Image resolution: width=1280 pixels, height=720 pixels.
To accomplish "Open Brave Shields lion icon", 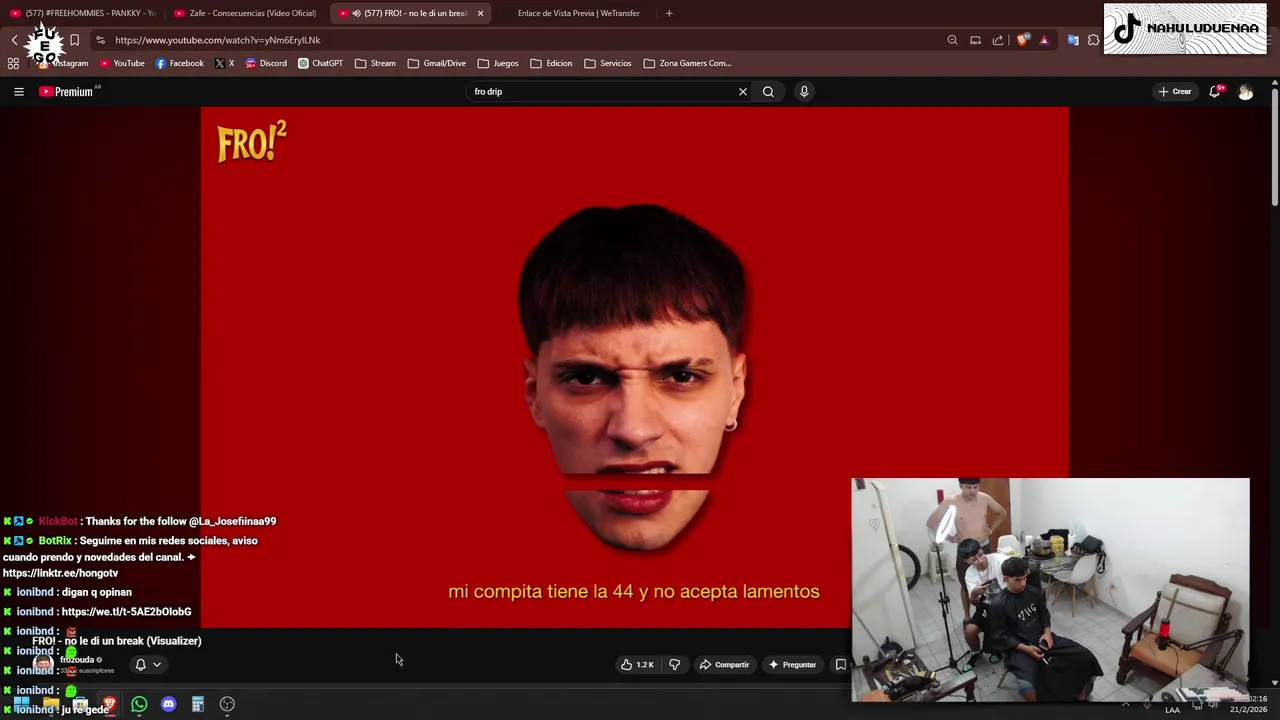I will [1022, 40].
